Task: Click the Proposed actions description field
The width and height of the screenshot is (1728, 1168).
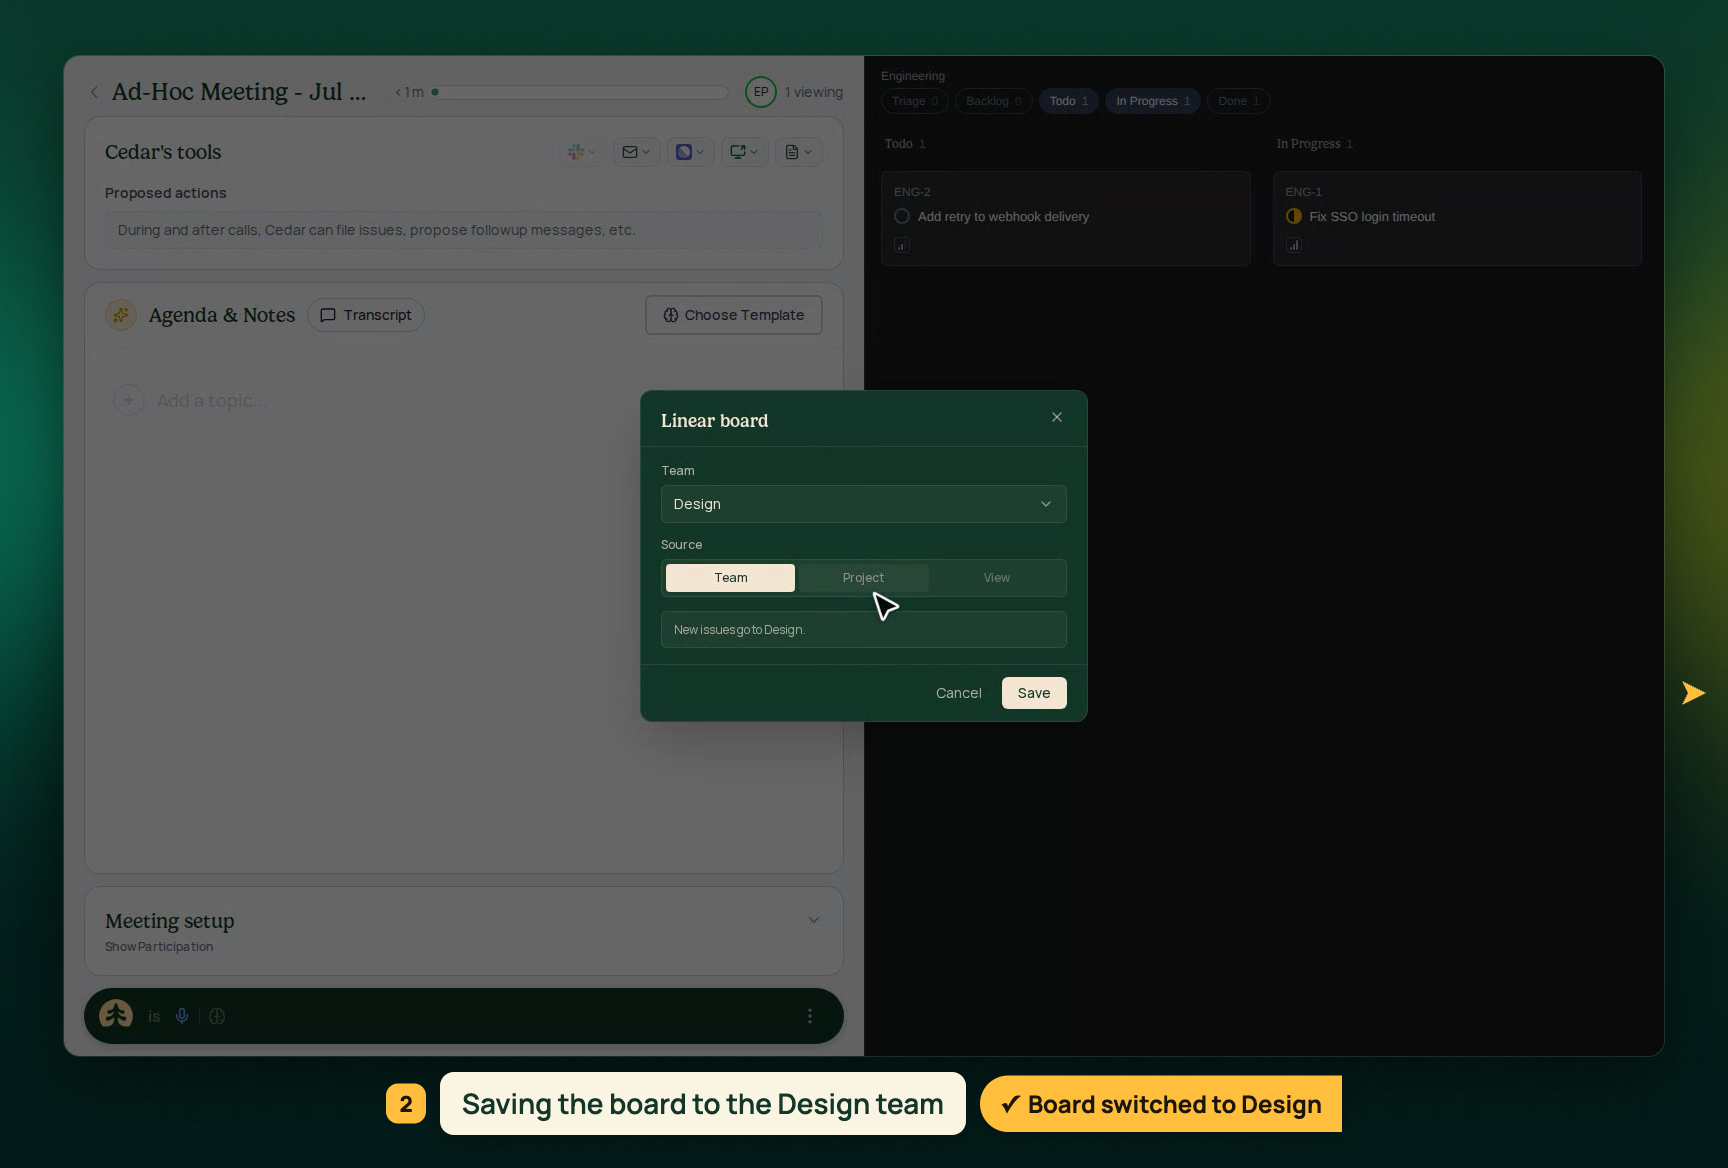Action: tap(463, 230)
